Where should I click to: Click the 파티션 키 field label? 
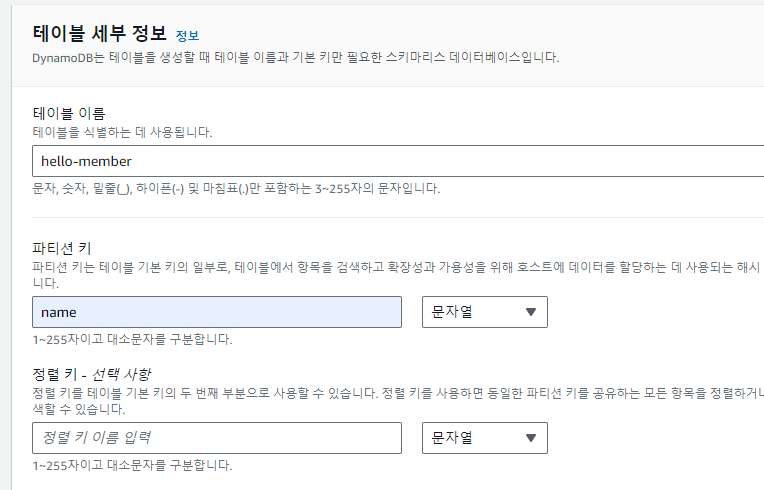[x=62, y=246]
